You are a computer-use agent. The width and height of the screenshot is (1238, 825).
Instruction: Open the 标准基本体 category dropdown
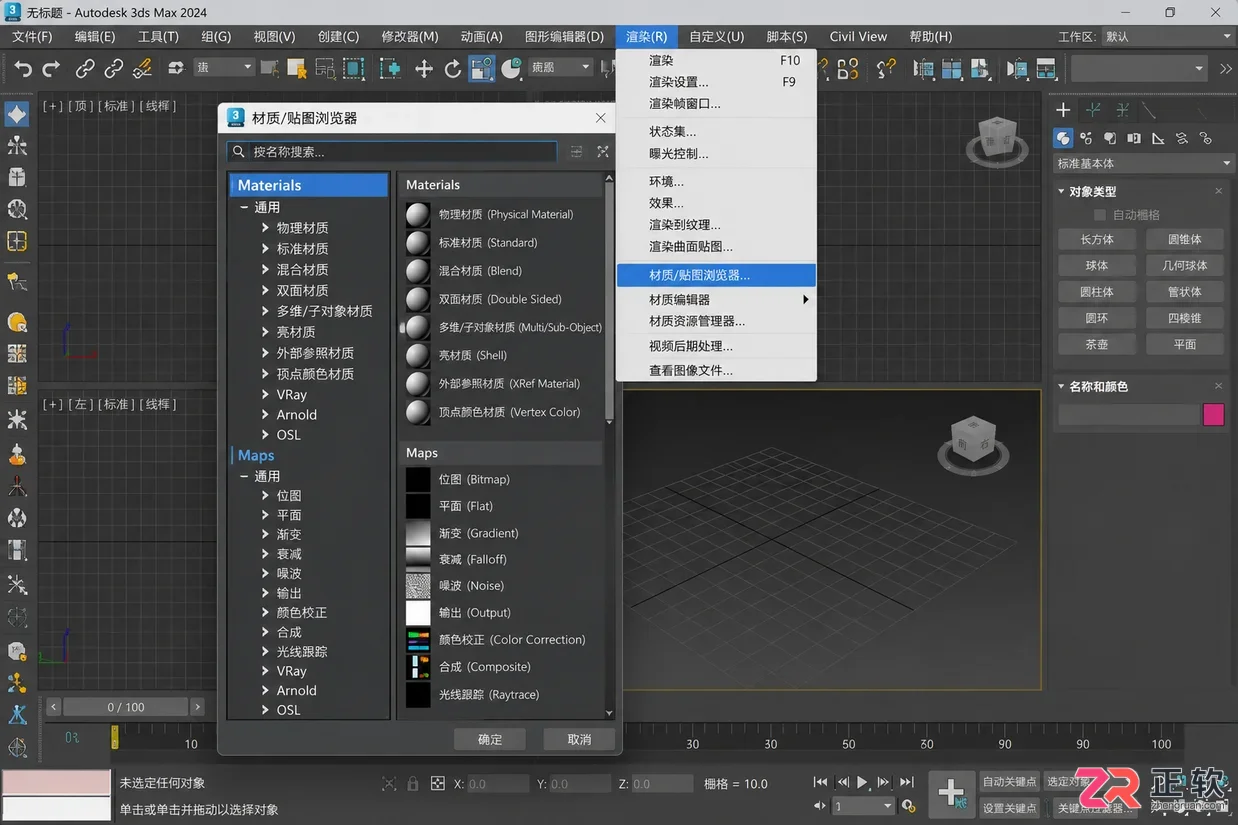tap(1145, 163)
